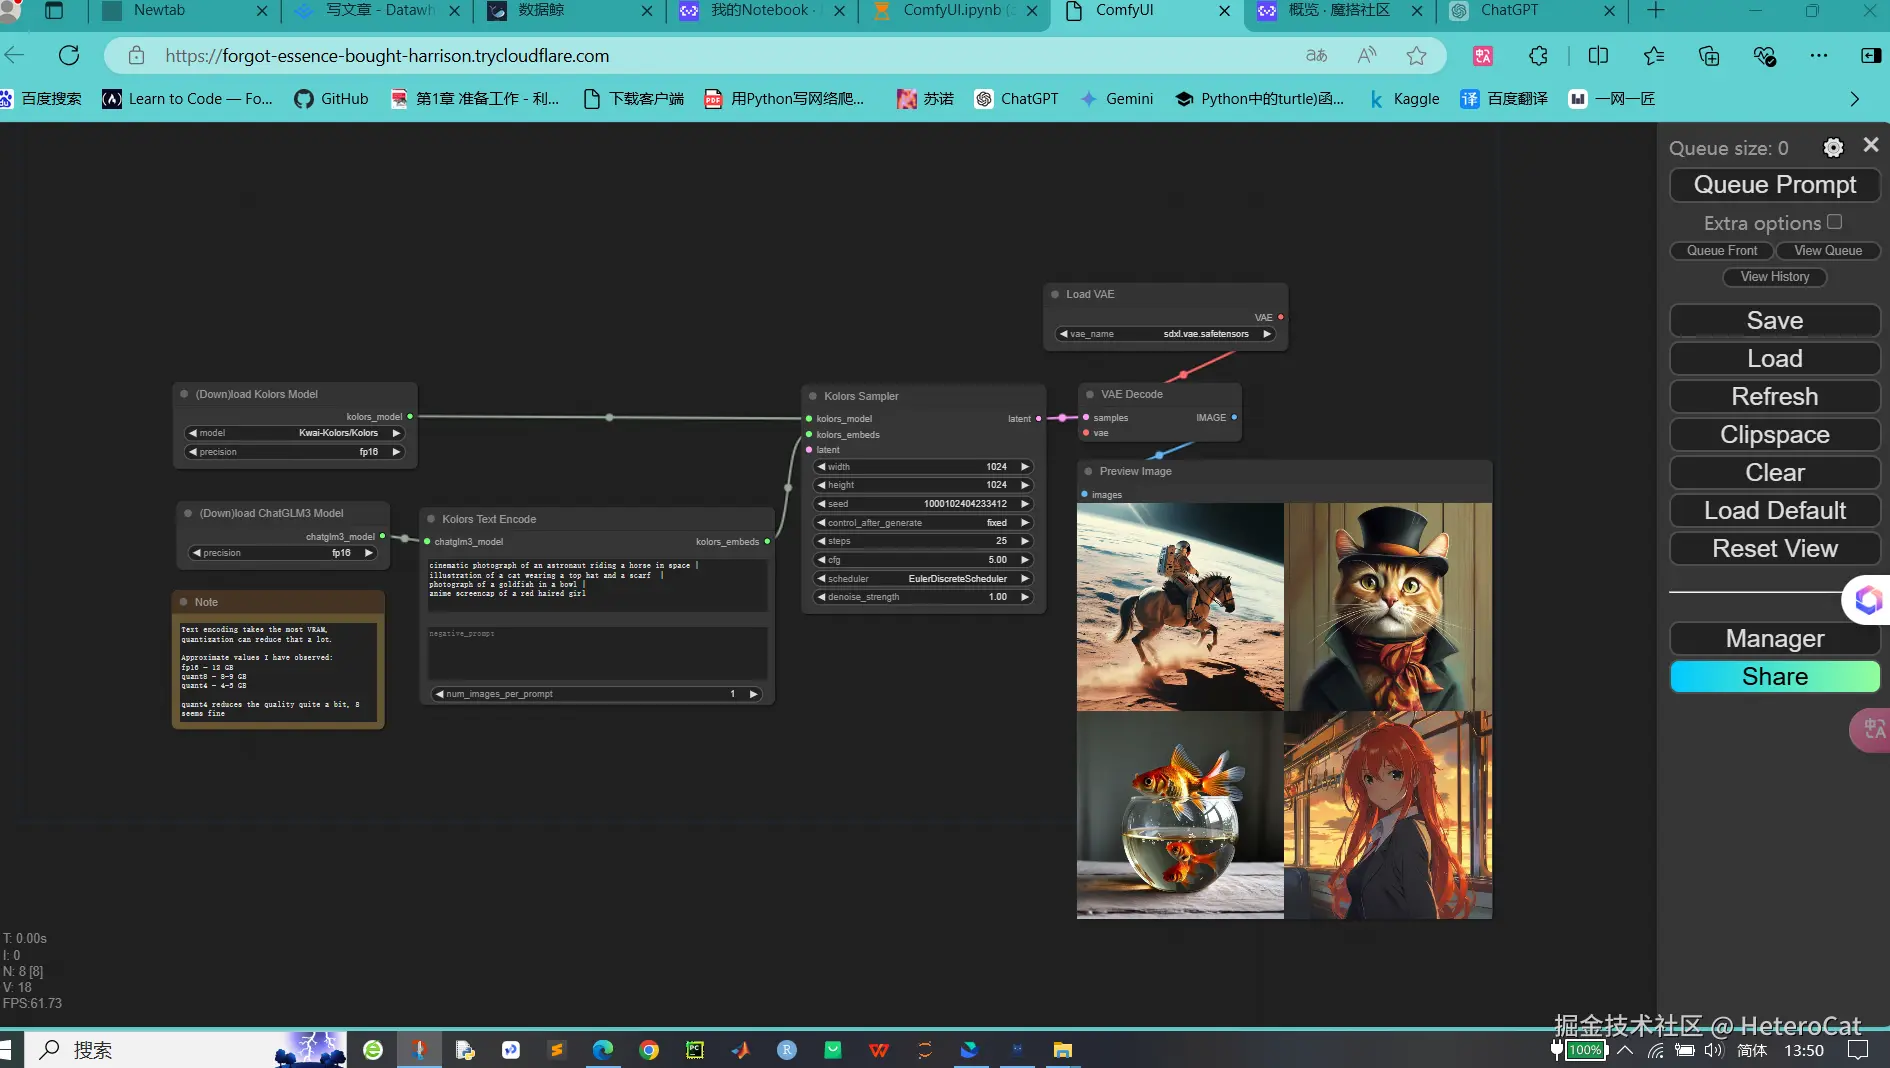Switch scheduler to next option
The image size is (1890, 1068).
[1025, 579]
